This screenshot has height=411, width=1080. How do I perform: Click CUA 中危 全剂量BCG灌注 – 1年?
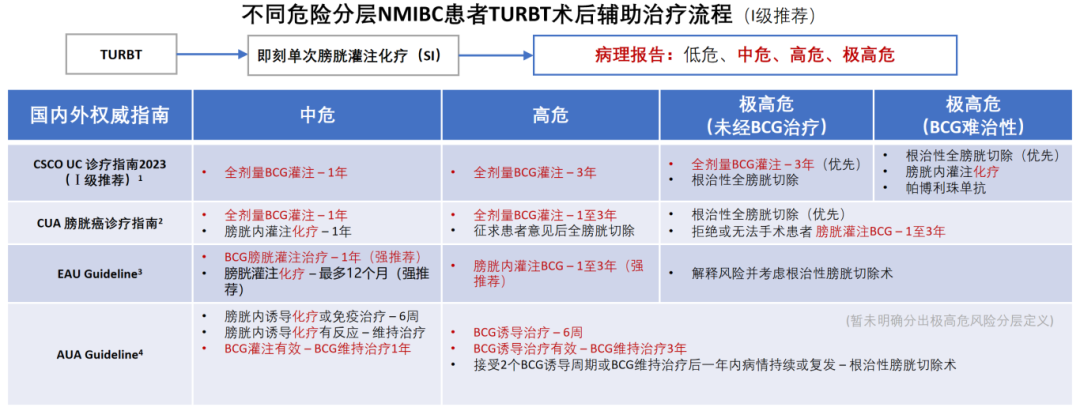pos(286,215)
